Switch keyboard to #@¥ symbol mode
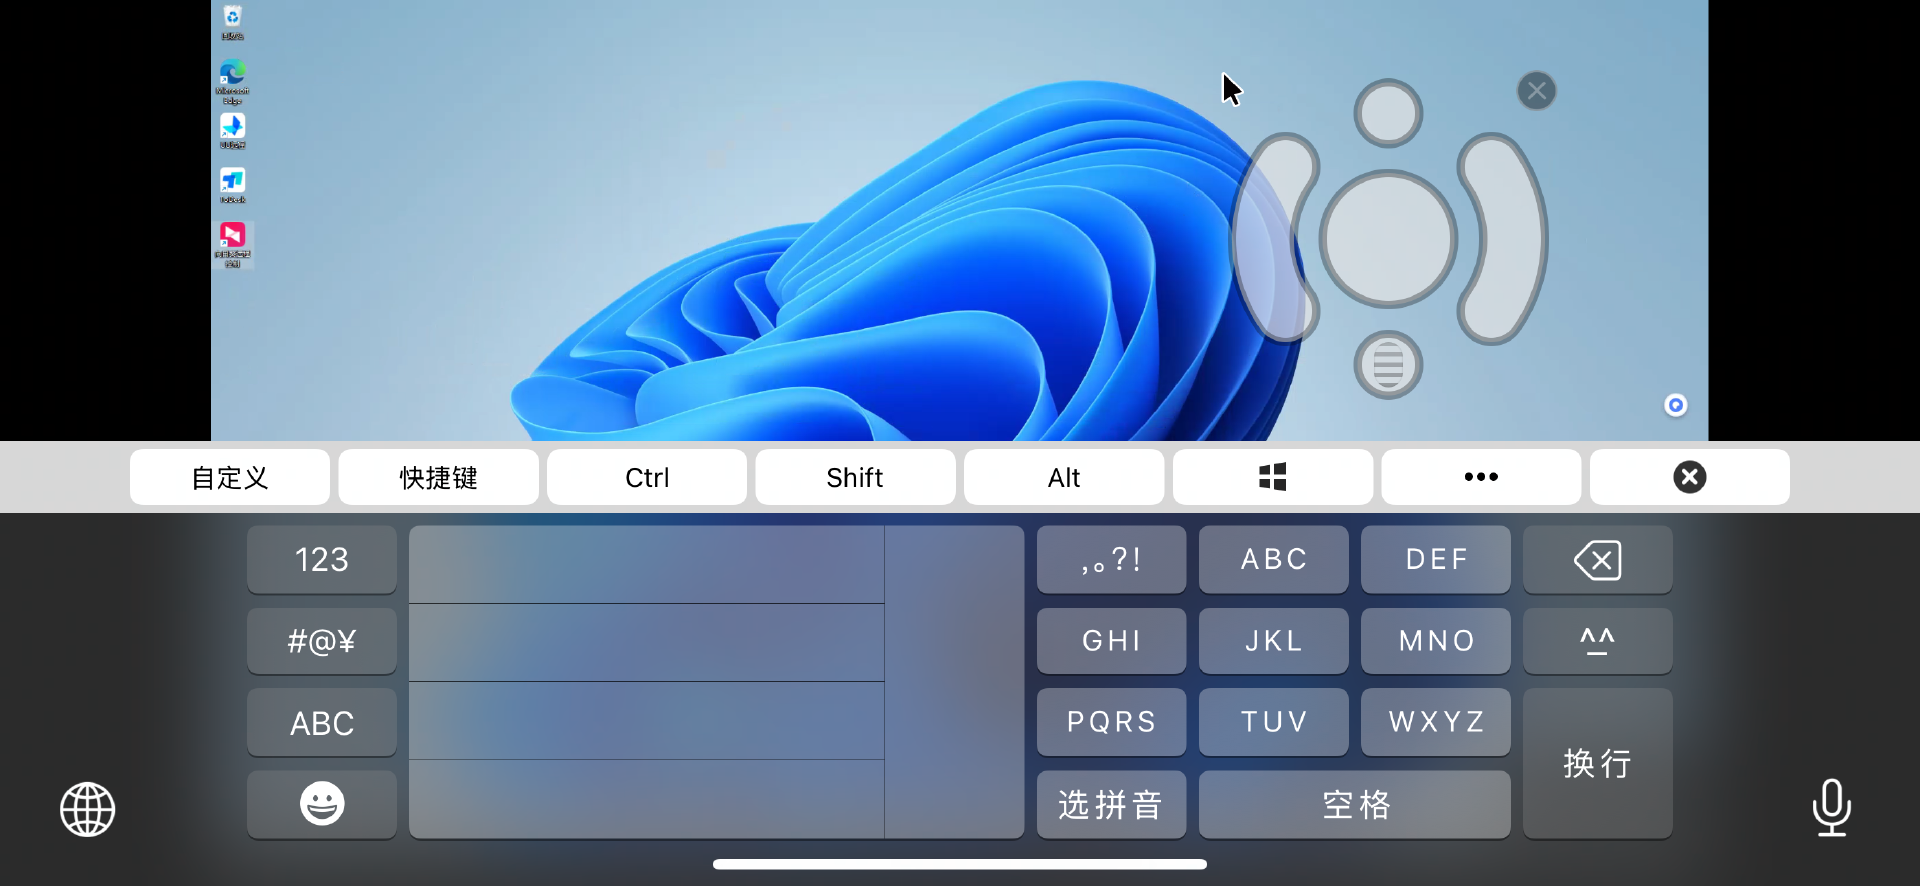 (322, 641)
